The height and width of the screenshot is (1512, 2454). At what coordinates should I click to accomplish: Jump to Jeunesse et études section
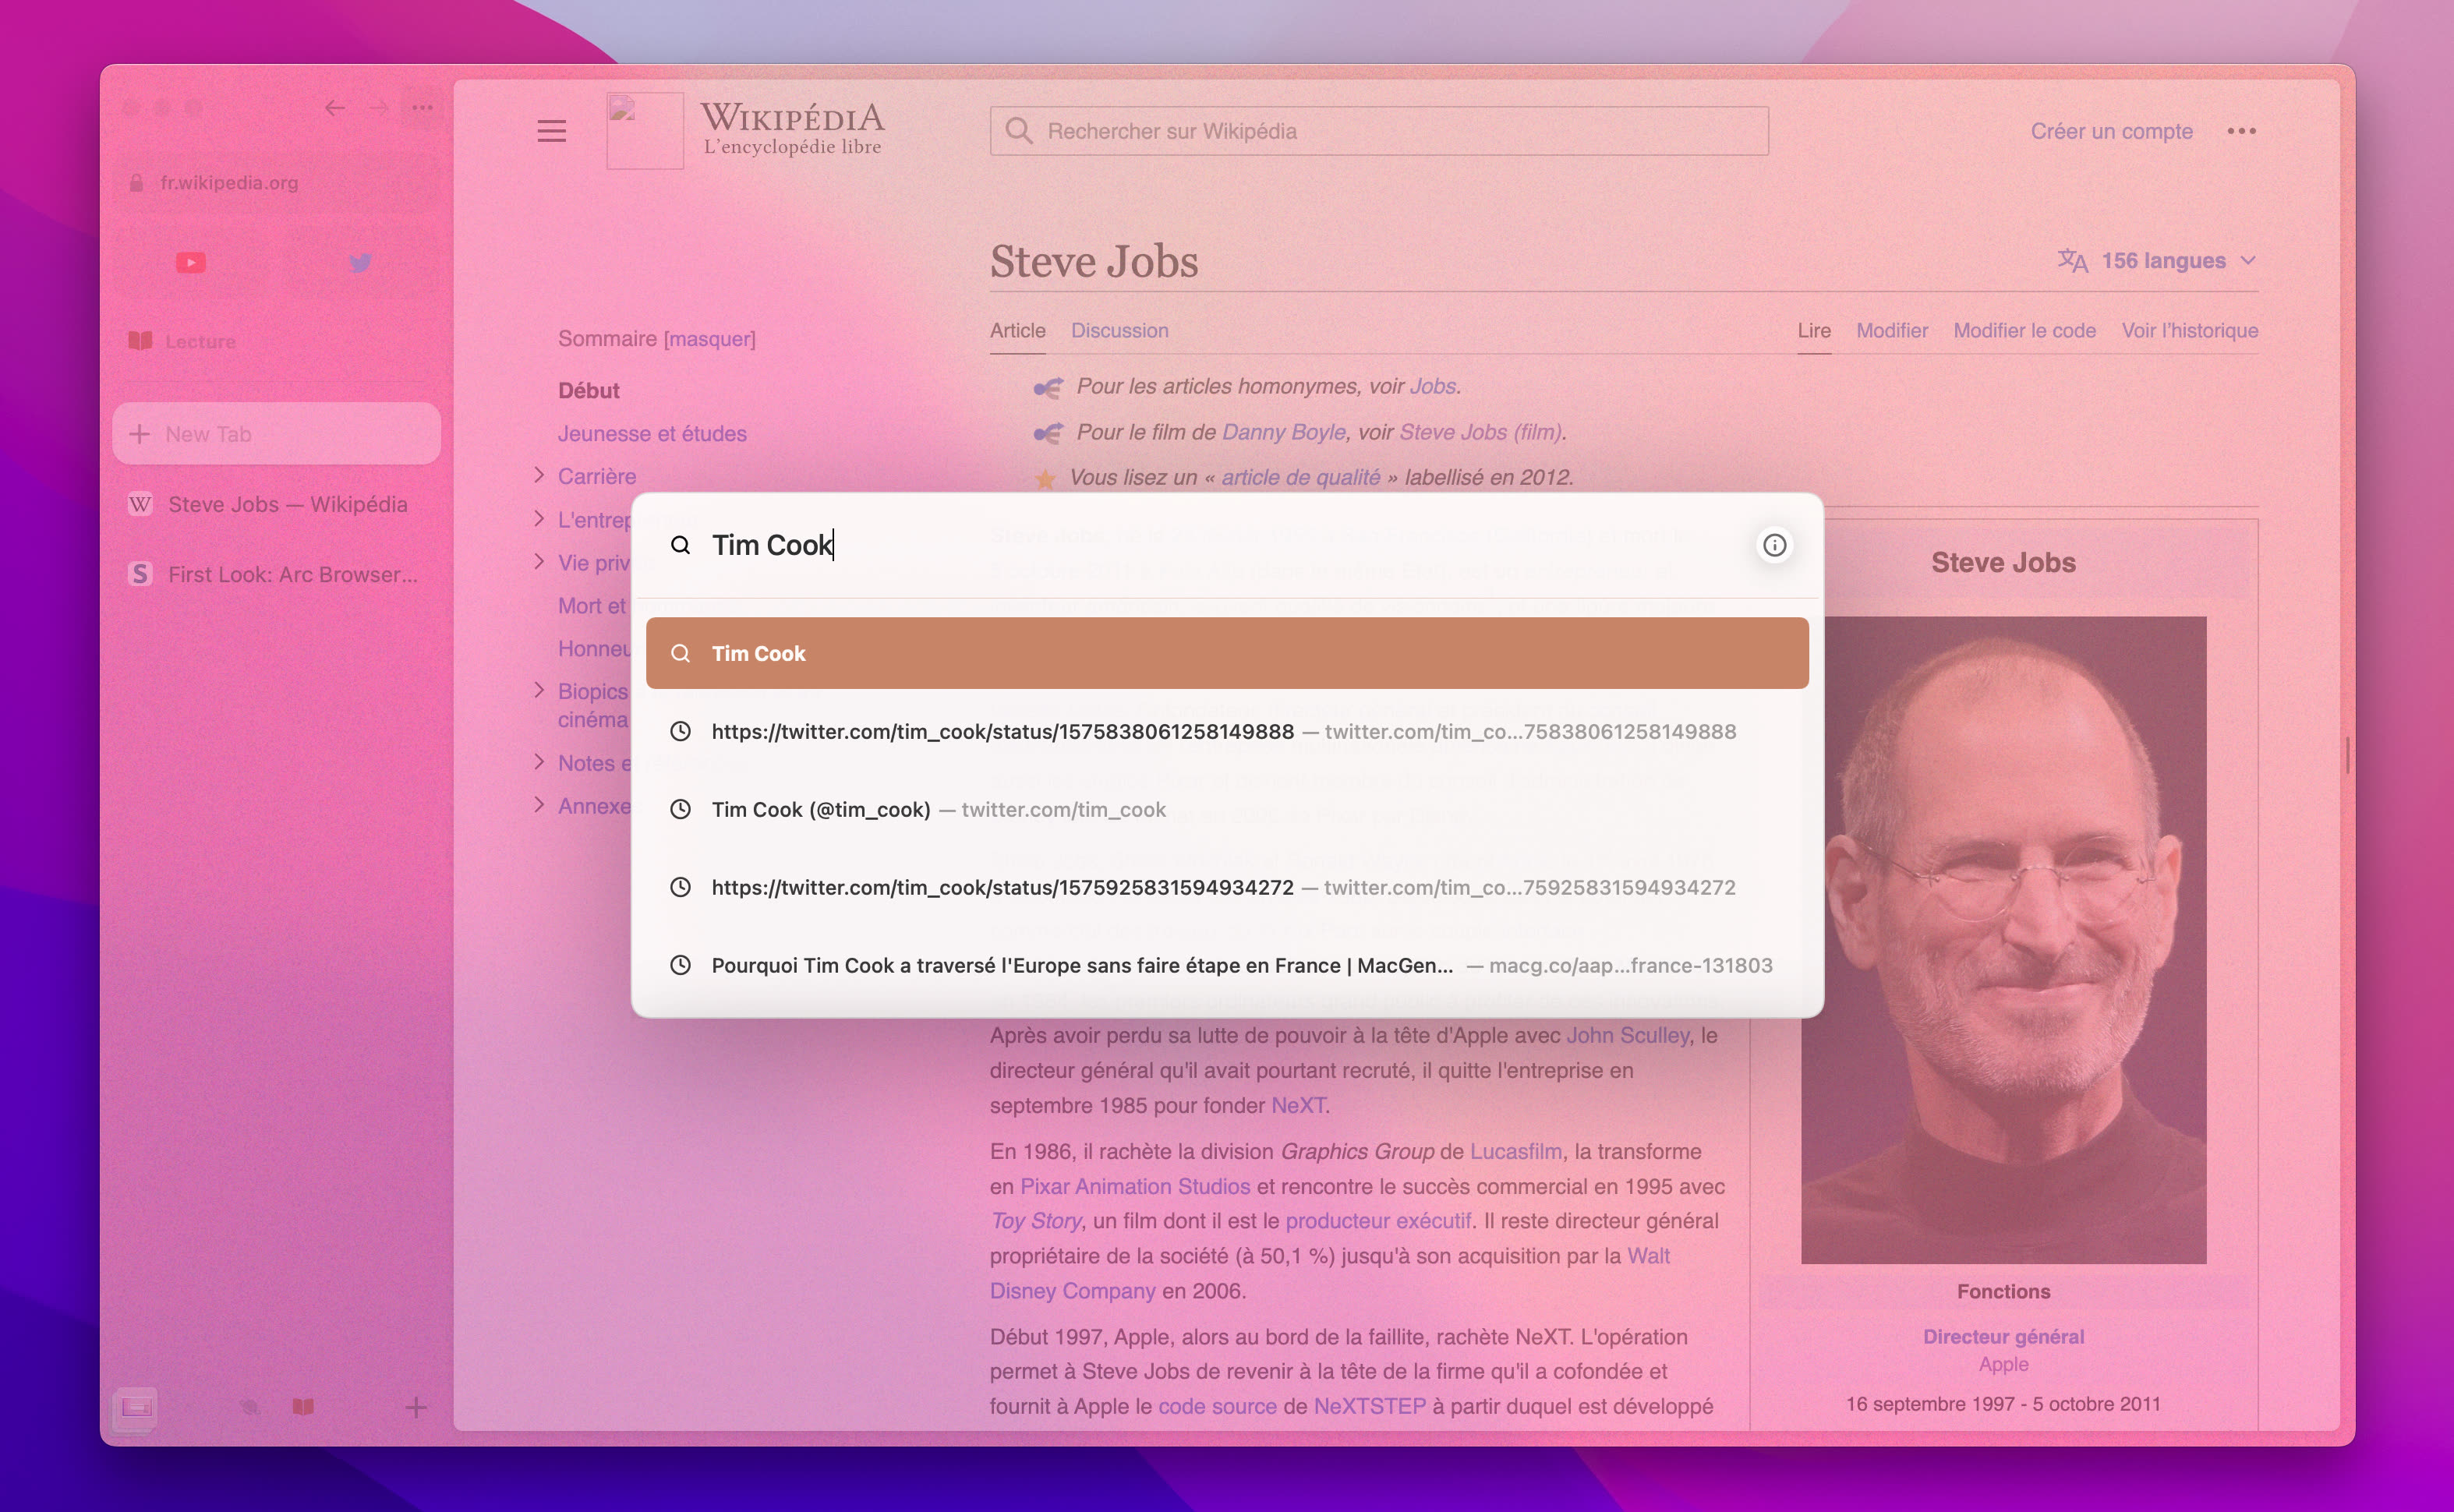[x=652, y=434]
